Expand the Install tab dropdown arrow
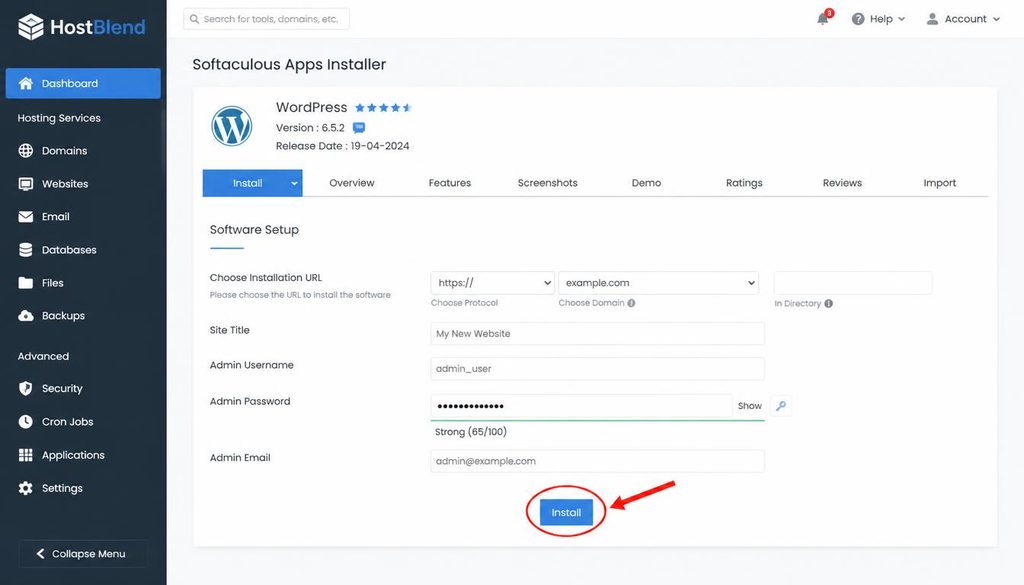The image size is (1024, 585). tap(295, 183)
